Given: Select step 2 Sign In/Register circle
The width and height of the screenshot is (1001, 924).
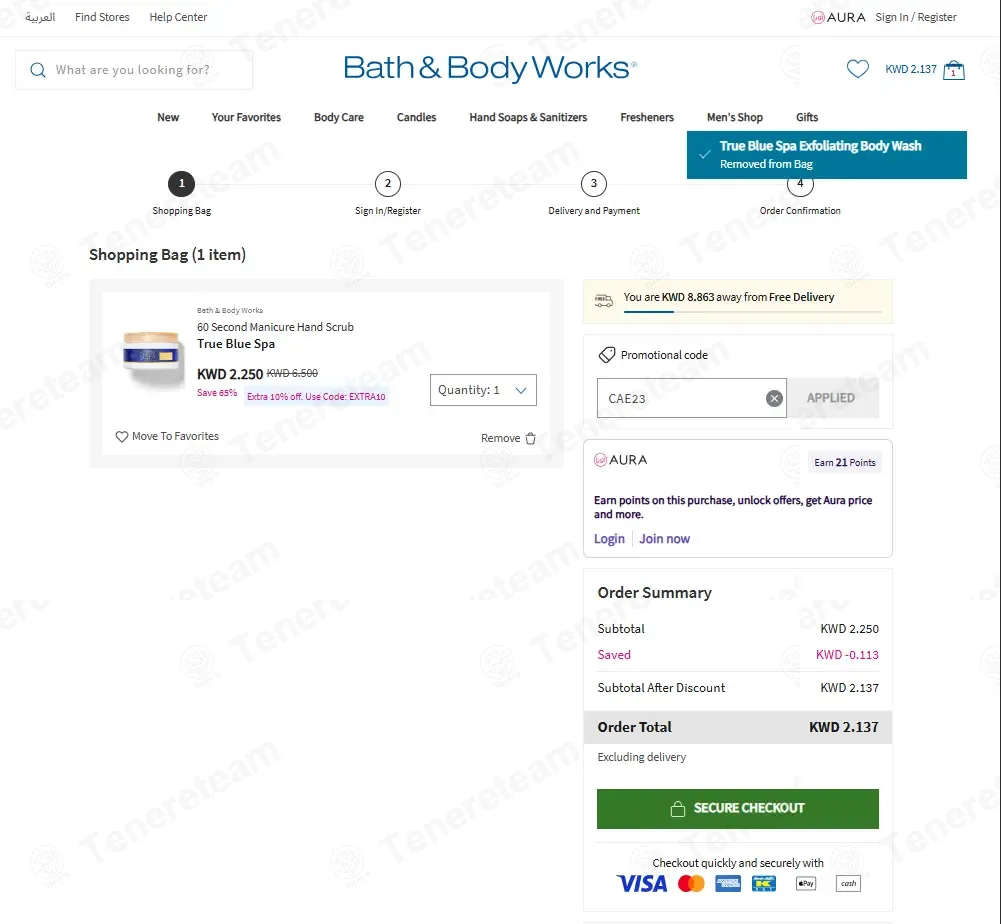Looking at the screenshot, I should pyautogui.click(x=388, y=184).
